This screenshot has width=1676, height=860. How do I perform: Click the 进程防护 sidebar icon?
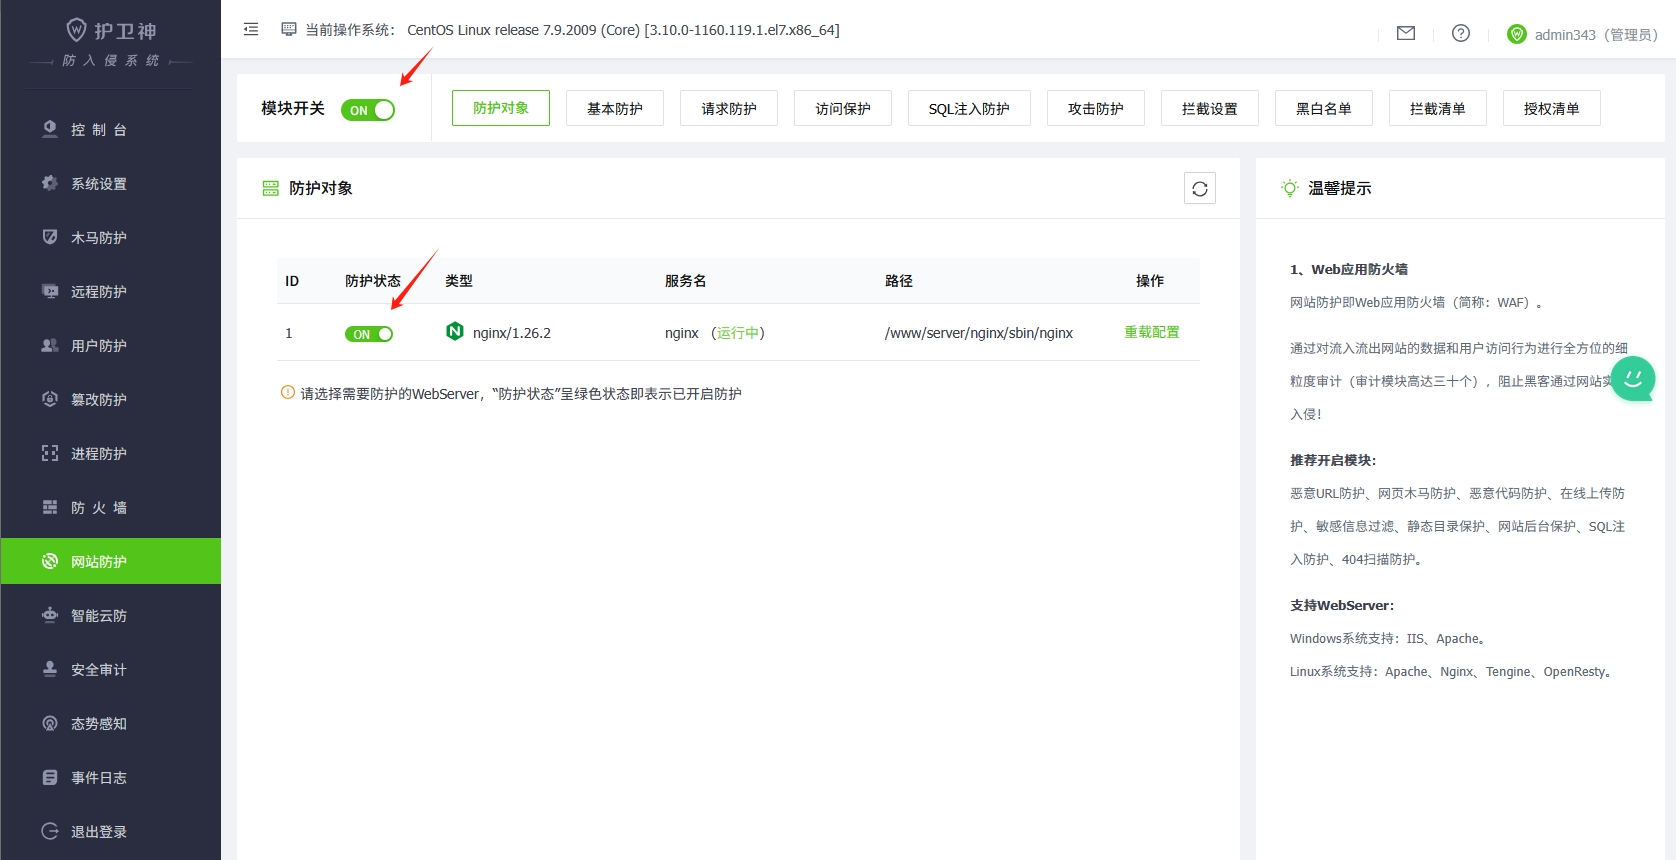point(50,453)
